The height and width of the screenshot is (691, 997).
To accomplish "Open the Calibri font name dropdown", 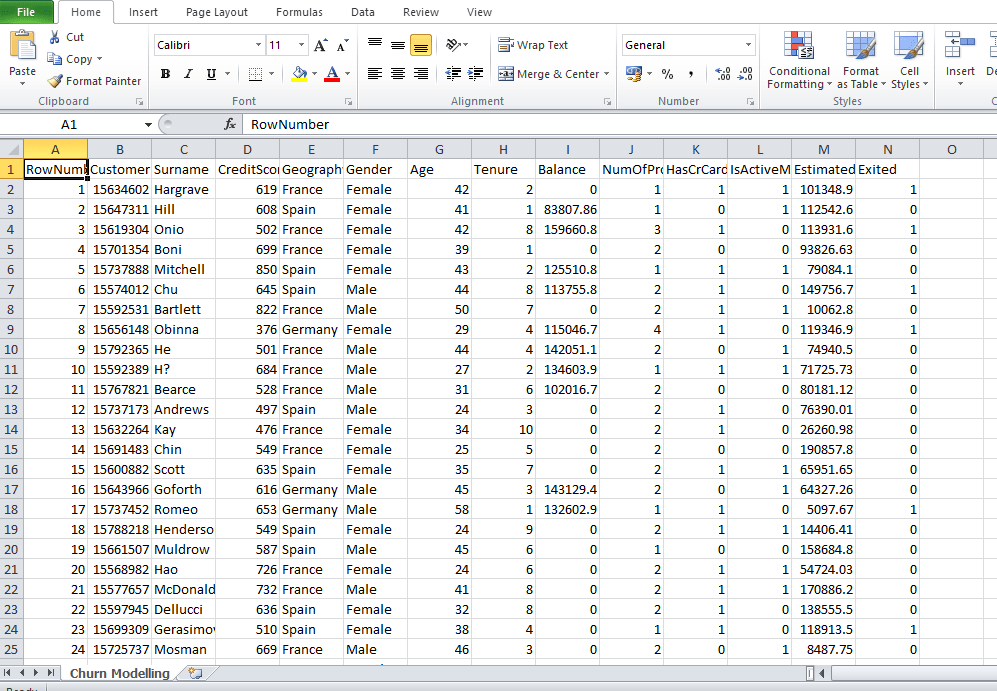I will click(x=258, y=45).
